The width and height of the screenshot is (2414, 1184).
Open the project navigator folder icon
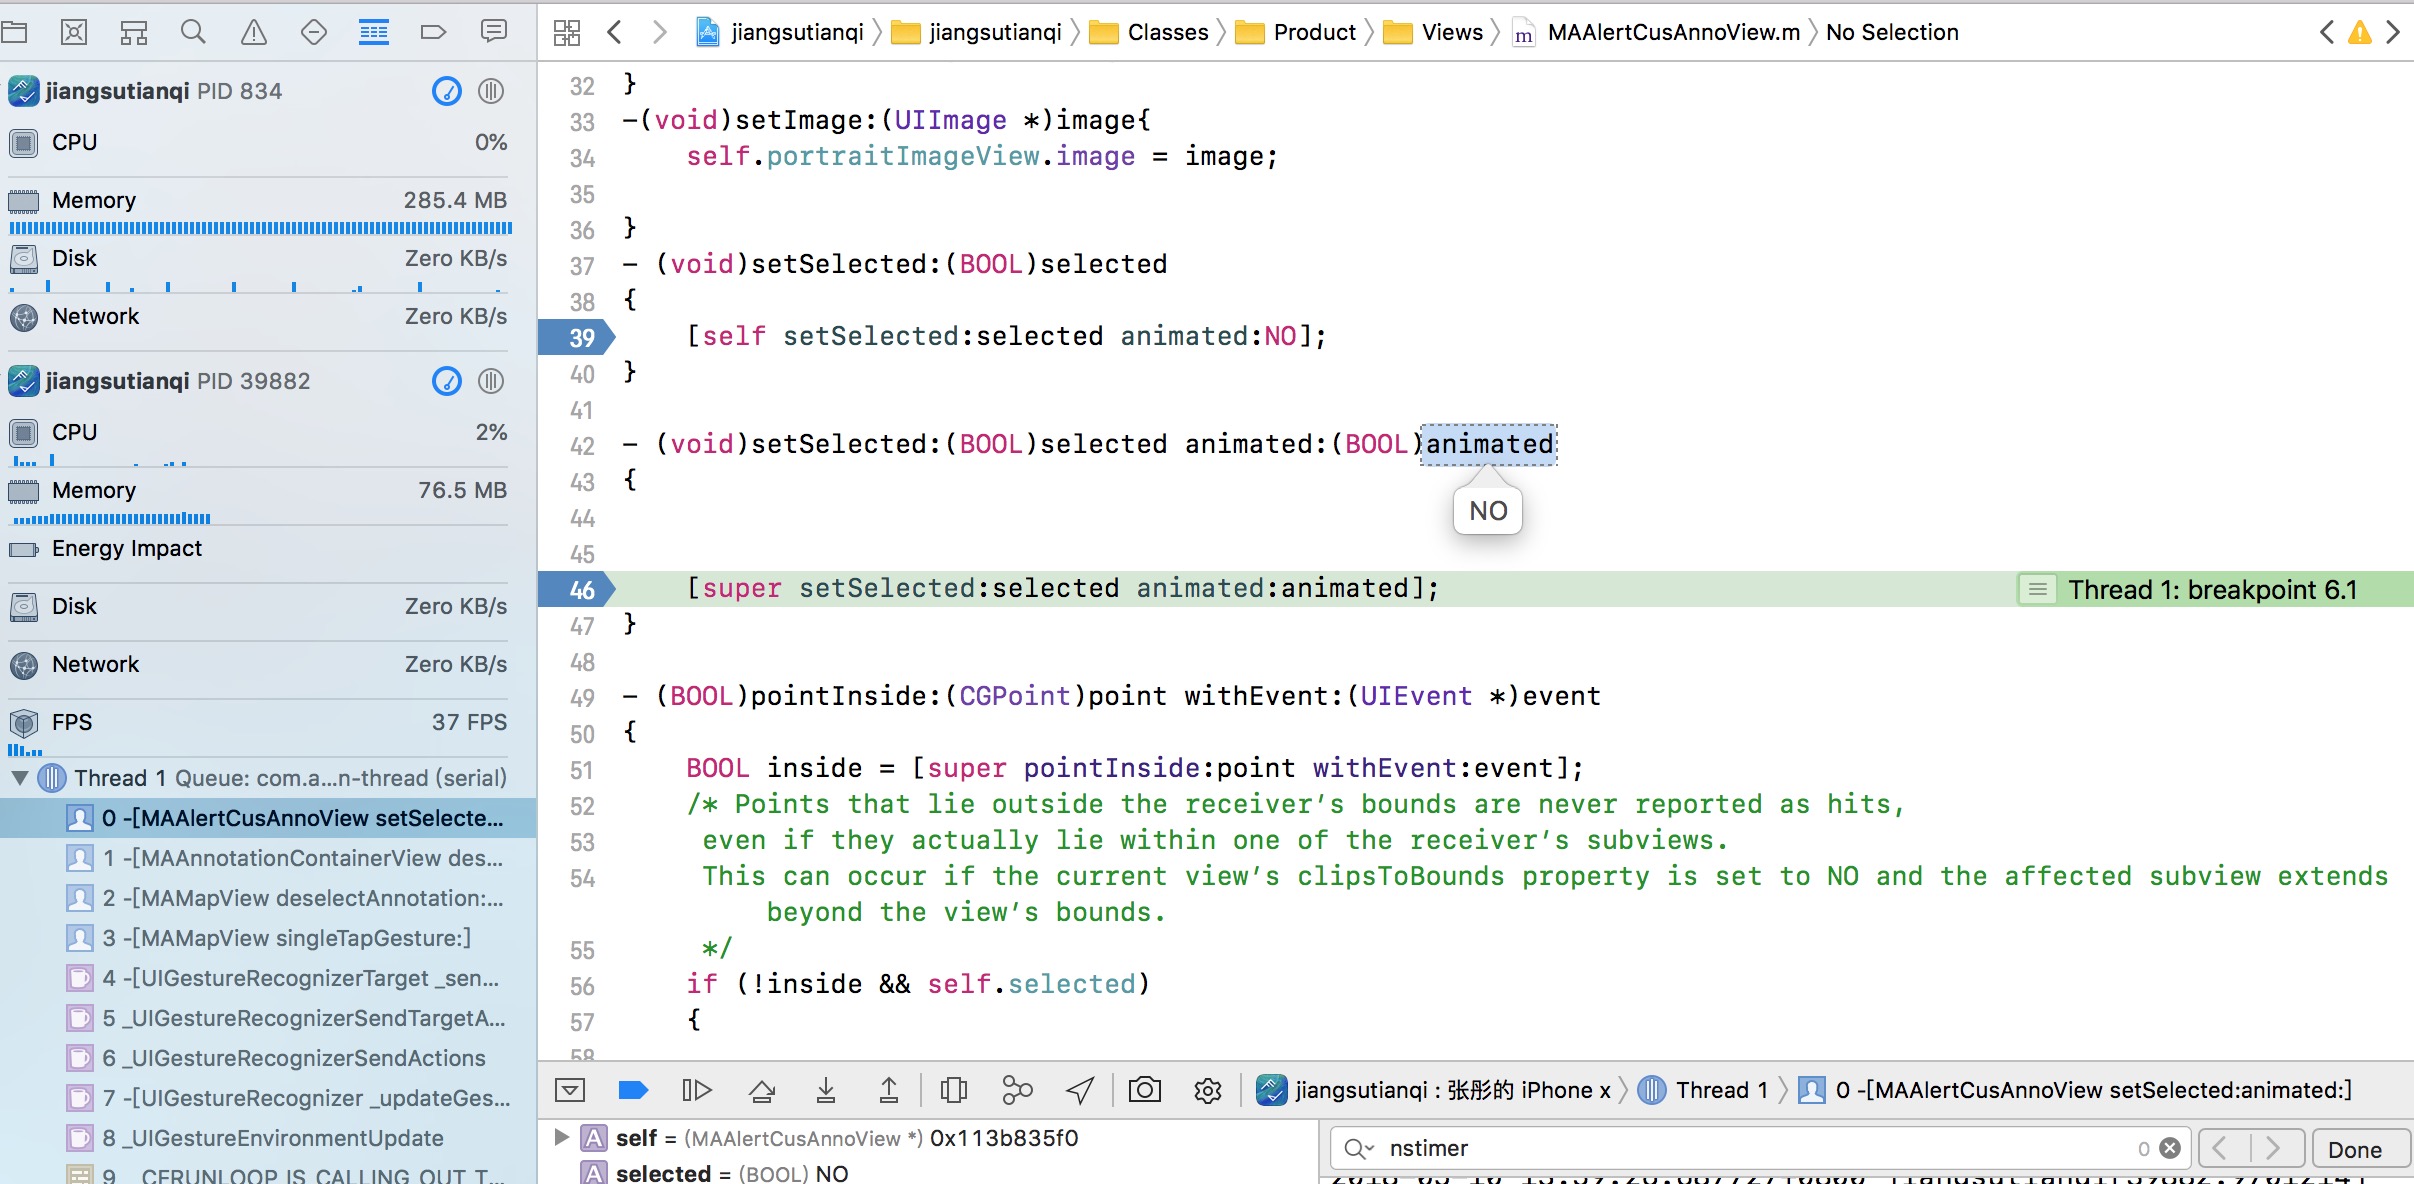[x=14, y=32]
